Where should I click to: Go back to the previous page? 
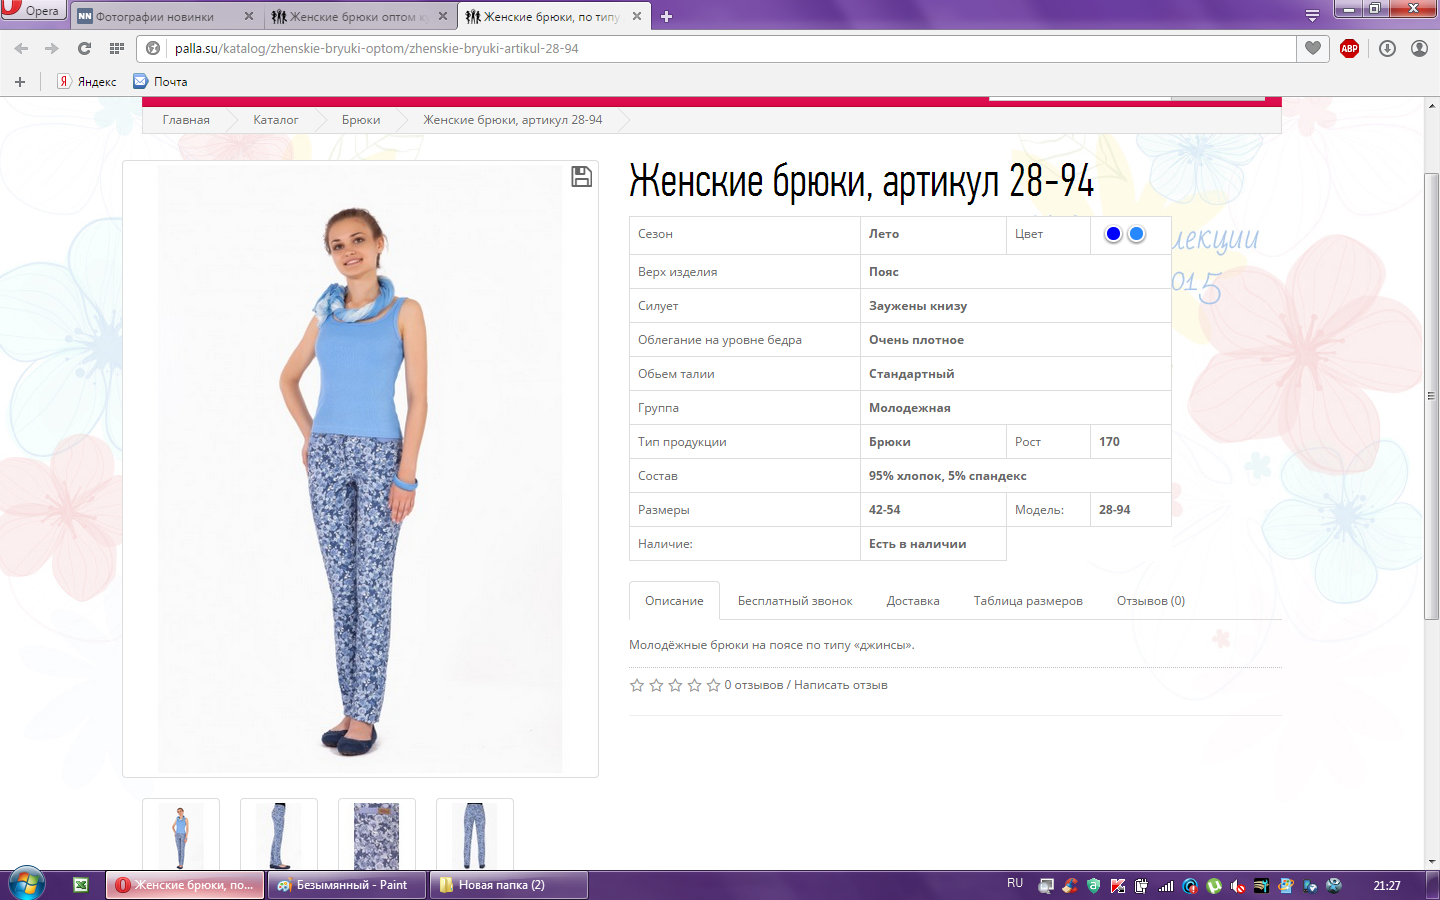point(21,48)
